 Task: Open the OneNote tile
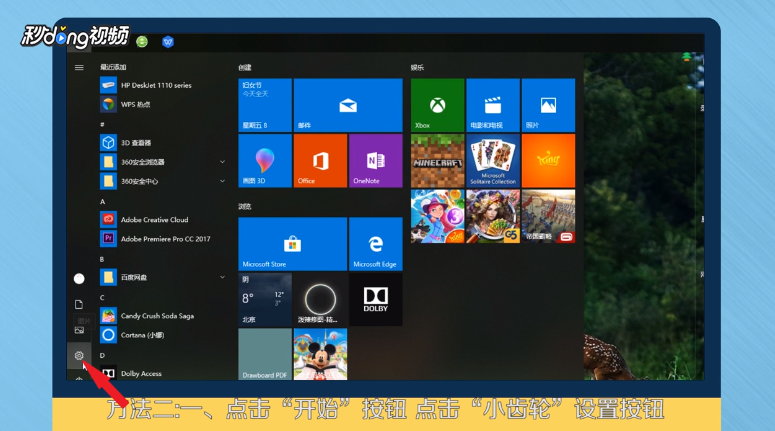tap(376, 161)
